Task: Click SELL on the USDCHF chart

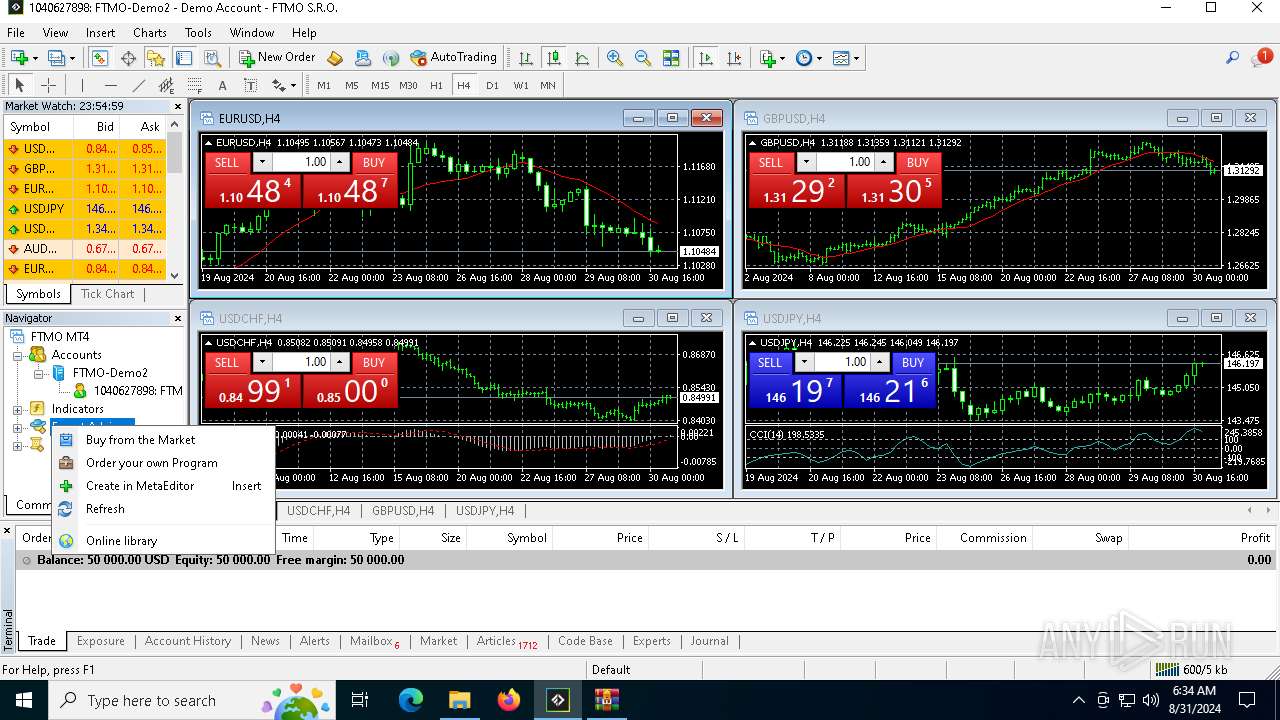Action: click(227, 363)
